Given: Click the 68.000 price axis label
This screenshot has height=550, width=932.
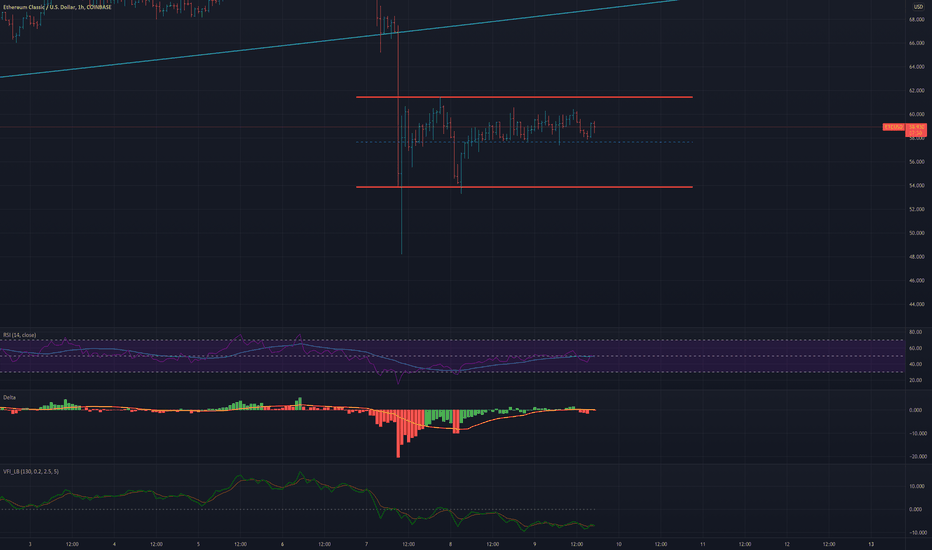Looking at the screenshot, I should point(917,20).
